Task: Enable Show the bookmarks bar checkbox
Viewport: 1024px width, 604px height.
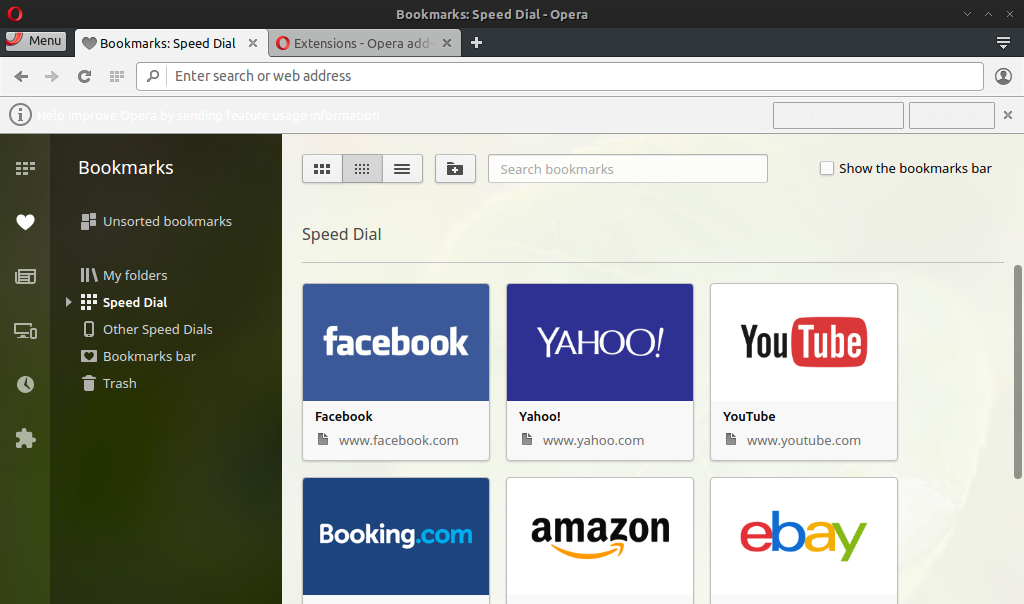Action: (x=827, y=168)
